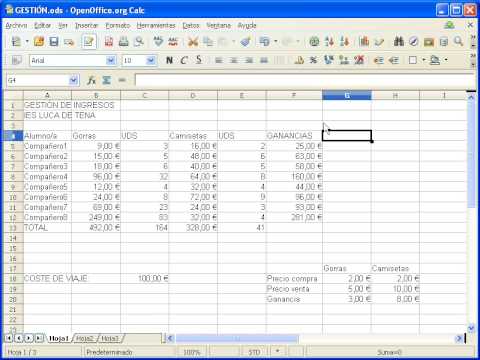Open the Borders dropdown arrow
The image size is (480, 360).
[x=424, y=60]
